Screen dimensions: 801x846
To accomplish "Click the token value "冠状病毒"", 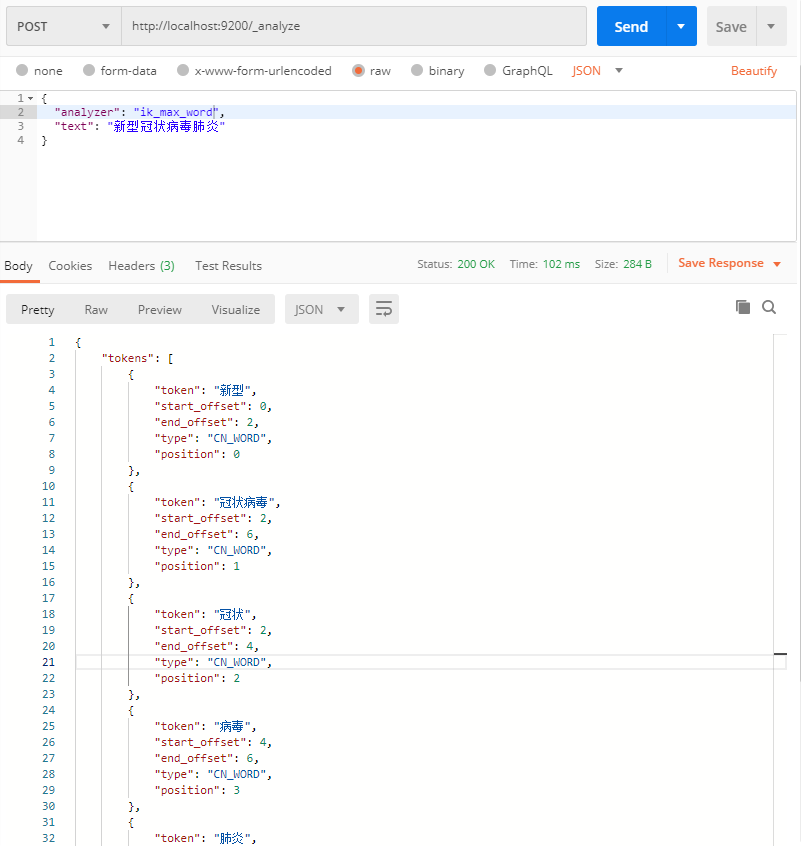I will (x=244, y=502).
